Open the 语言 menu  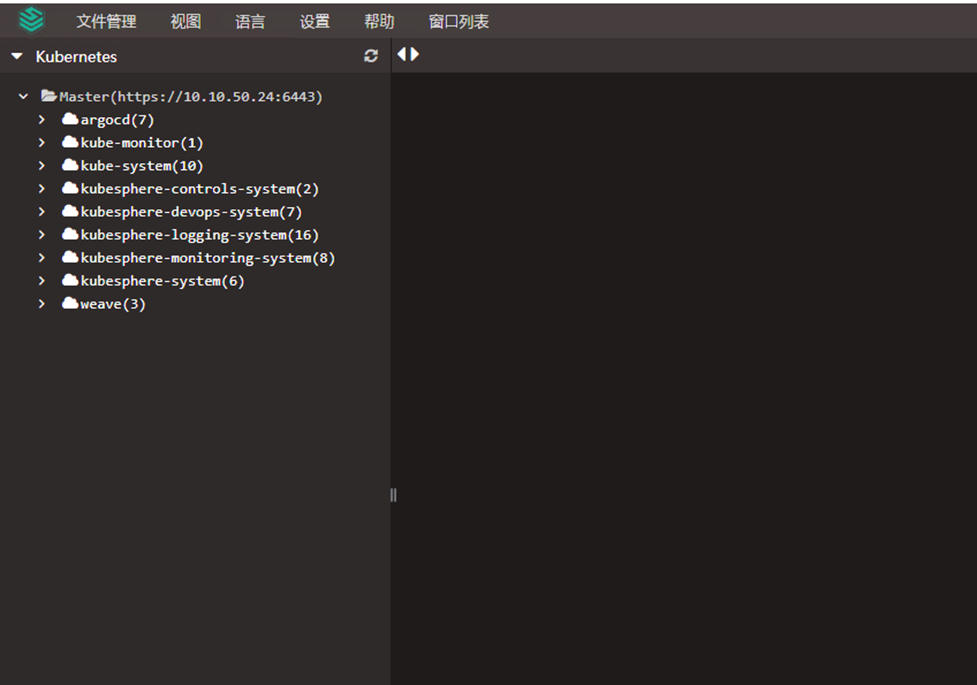[250, 22]
